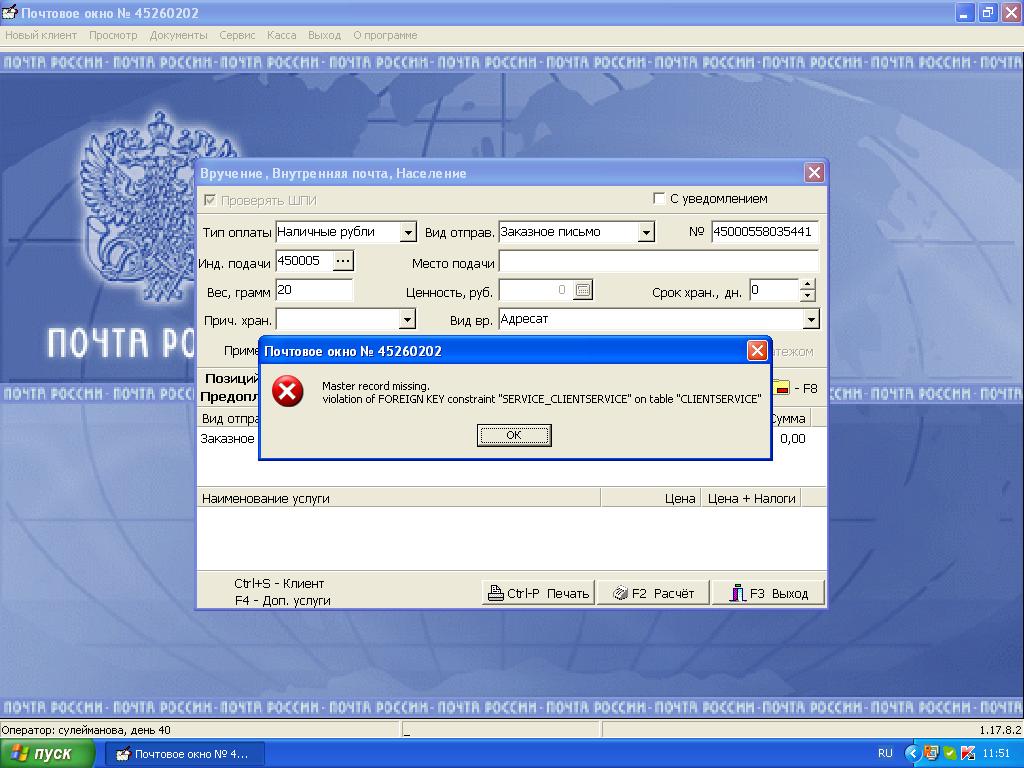Click the № tracking number field
The width and height of the screenshot is (1024, 768).
pyautogui.click(x=765, y=232)
